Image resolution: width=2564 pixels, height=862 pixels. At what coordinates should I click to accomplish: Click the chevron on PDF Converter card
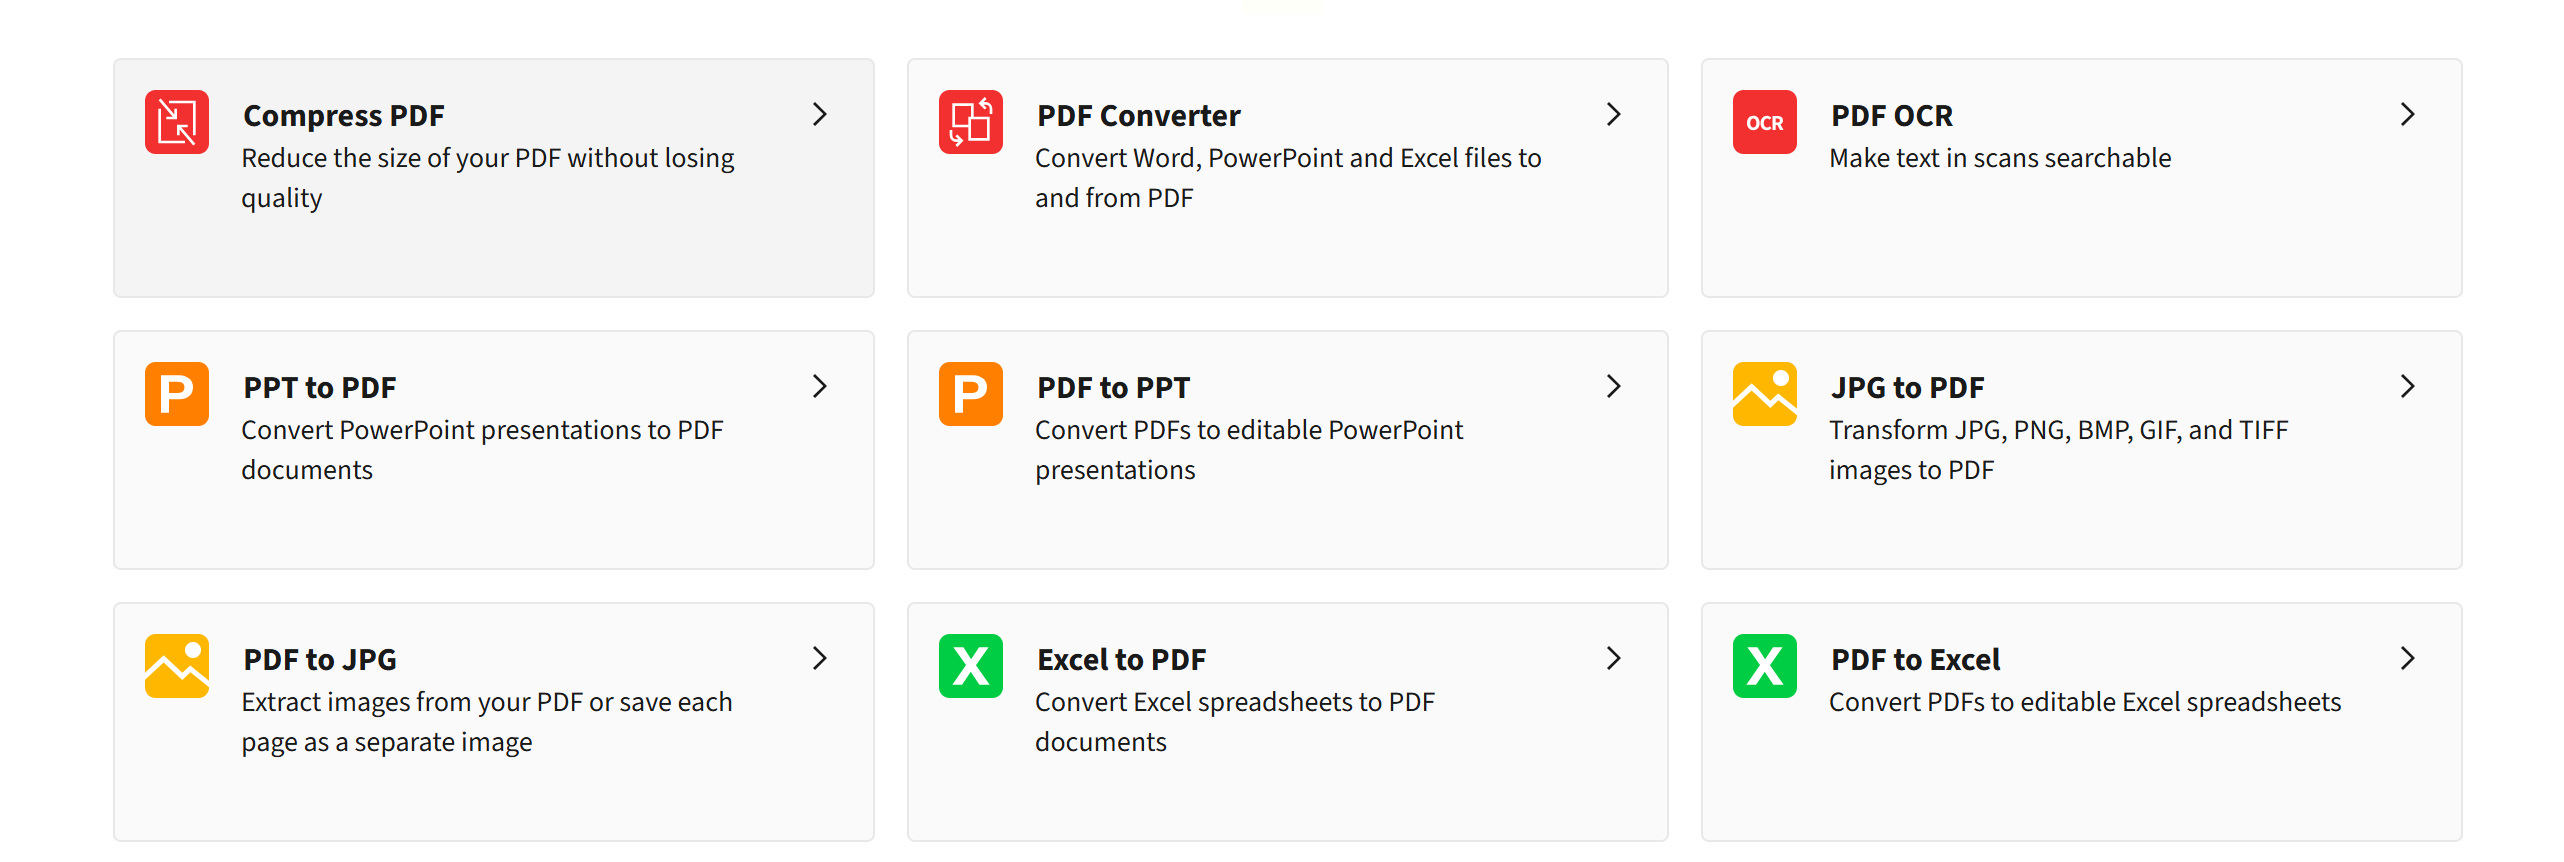(x=1613, y=115)
